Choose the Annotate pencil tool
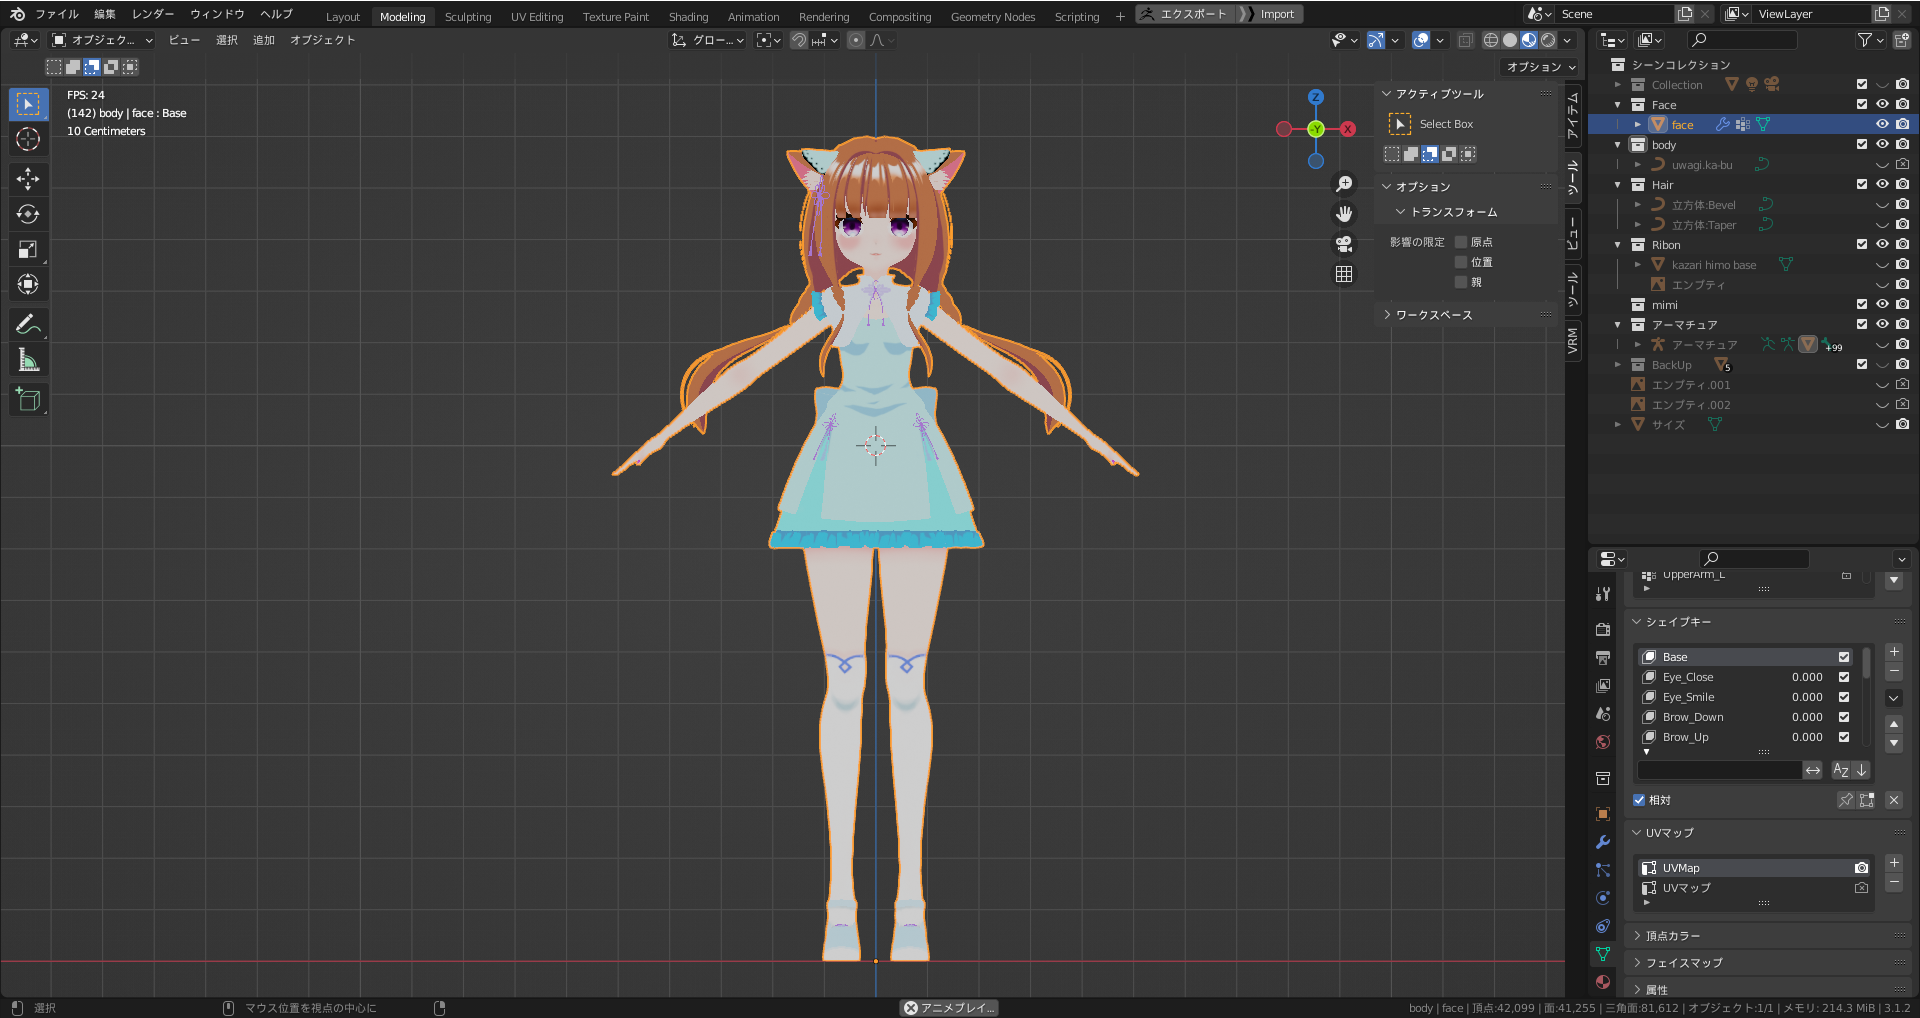The image size is (1920, 1018). (x=28, y=324)
